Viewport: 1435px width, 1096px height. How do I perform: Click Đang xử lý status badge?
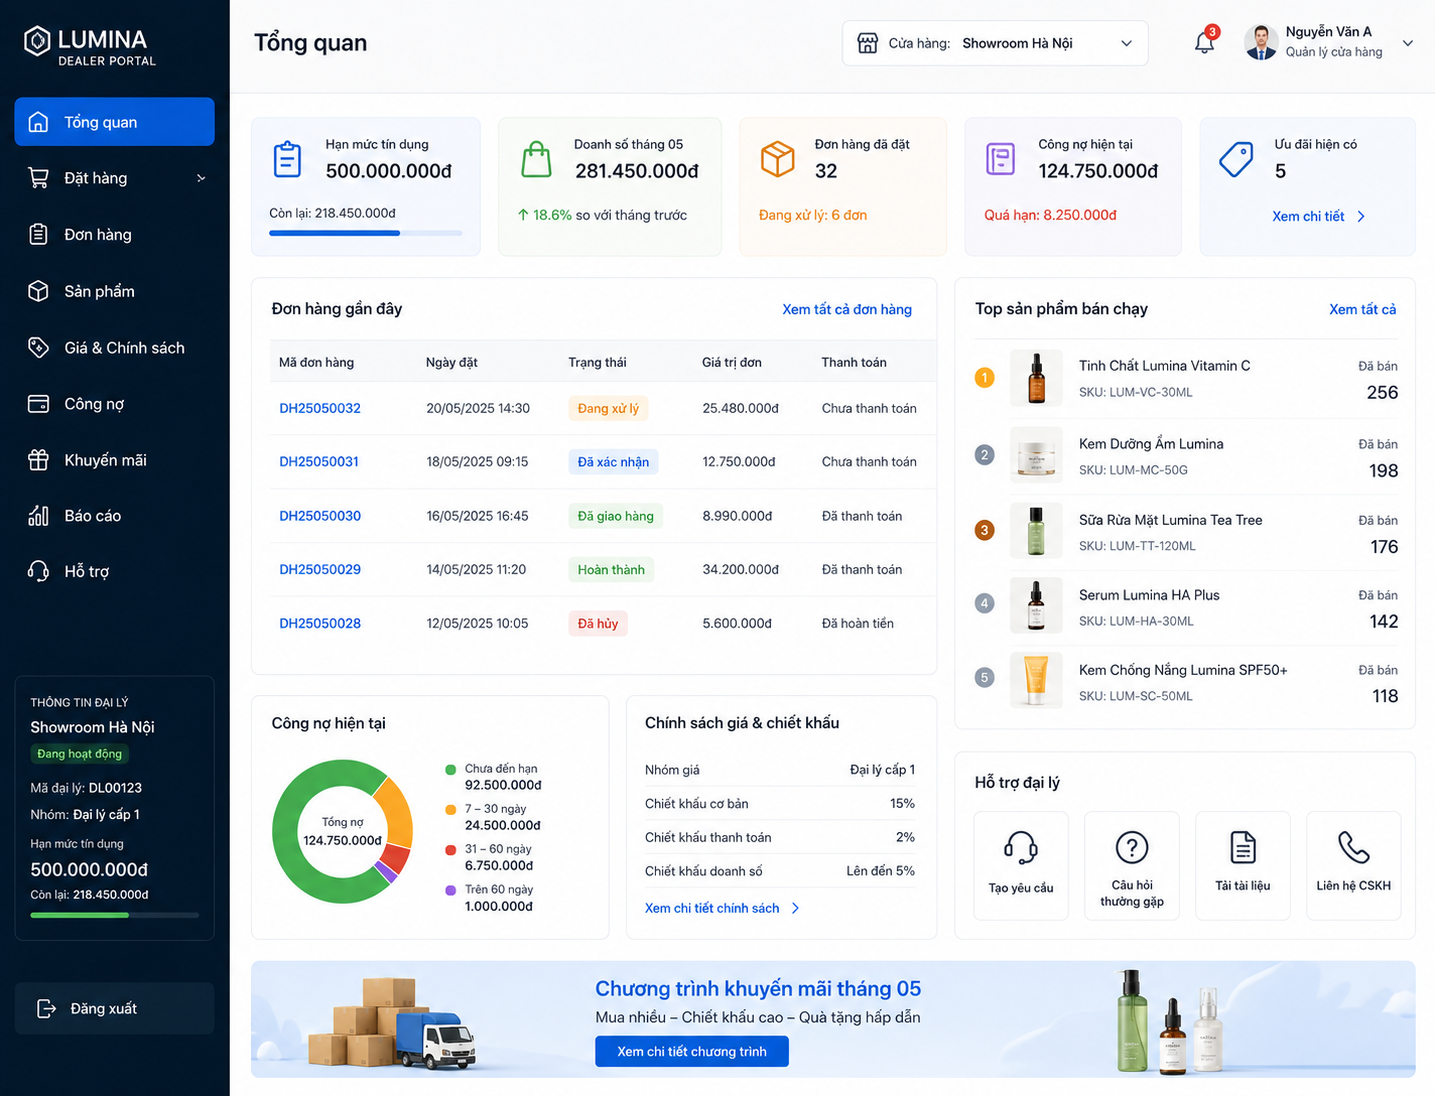608,408
